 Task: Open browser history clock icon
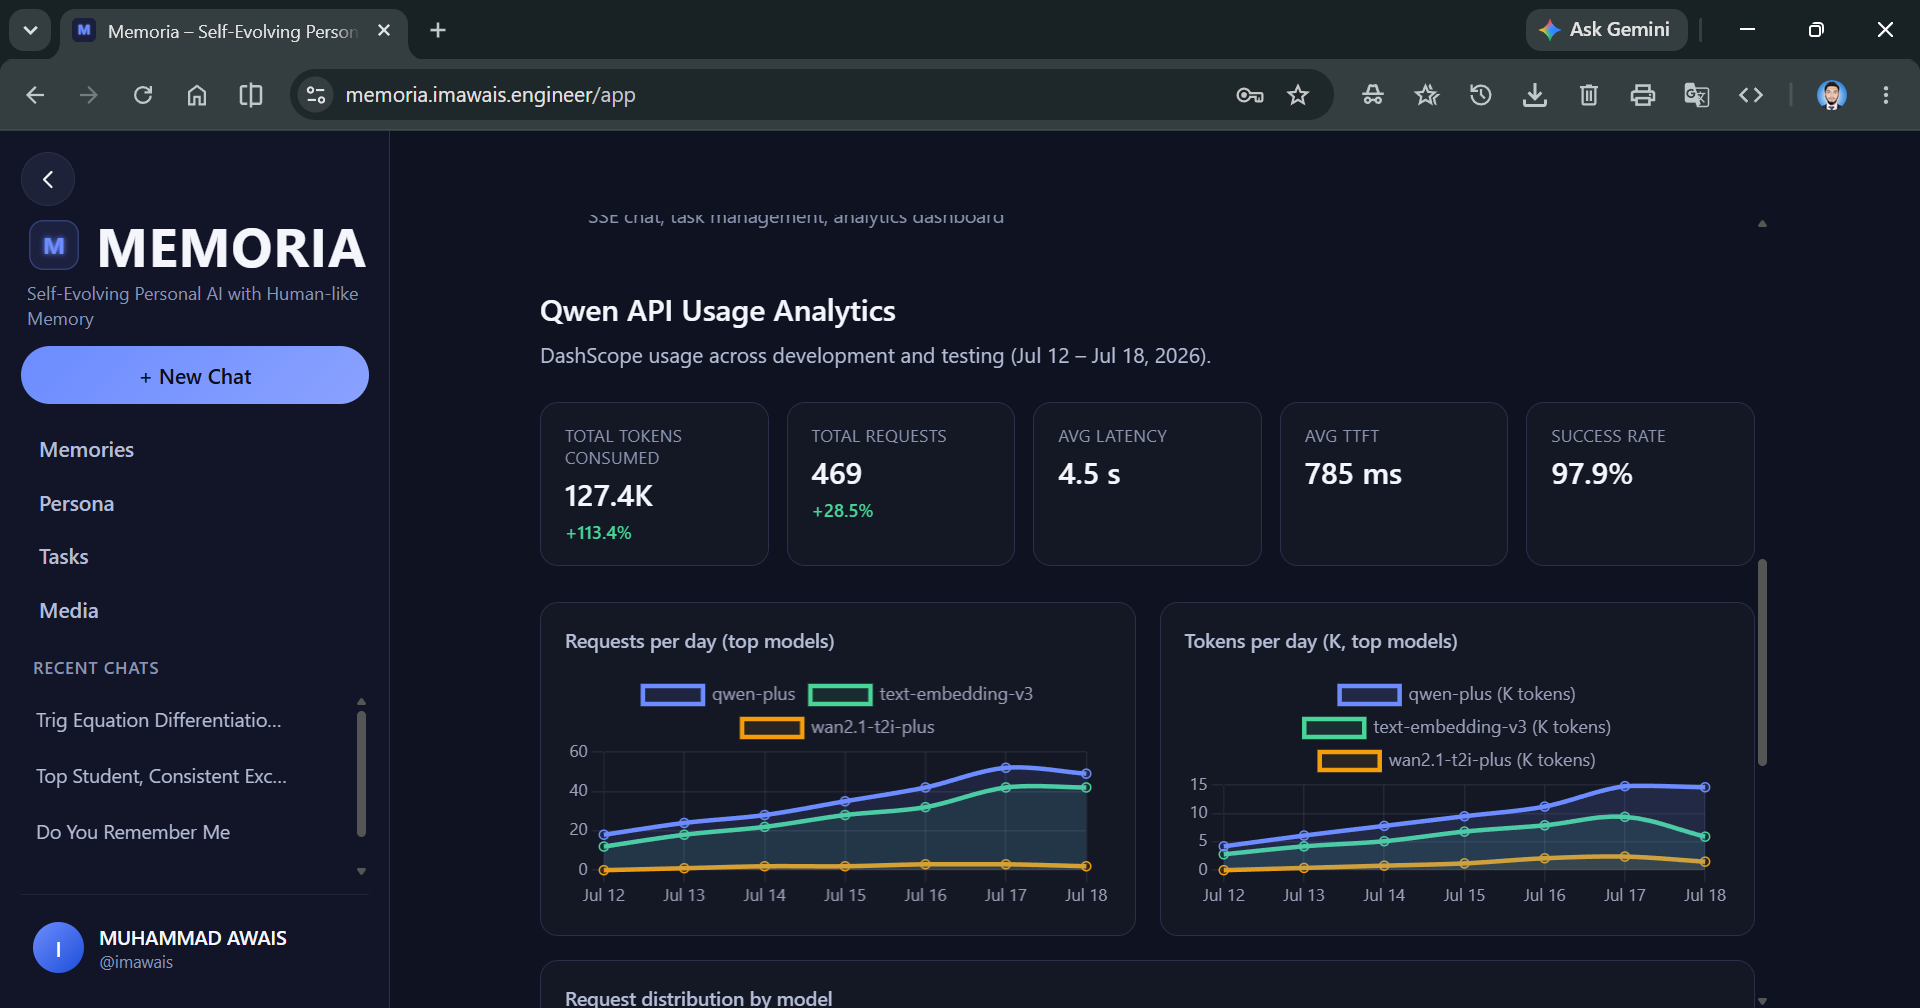1481,95
